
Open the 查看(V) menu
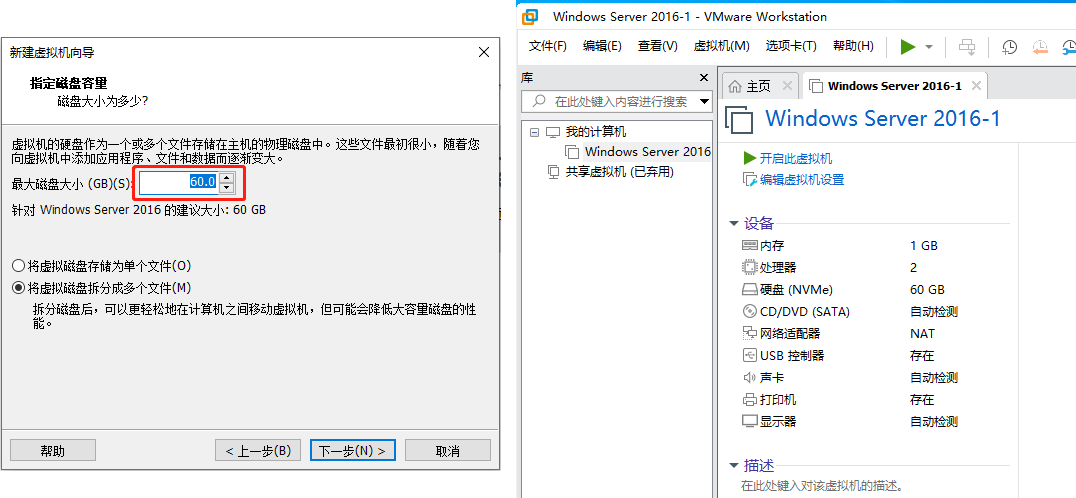(657, 46)
